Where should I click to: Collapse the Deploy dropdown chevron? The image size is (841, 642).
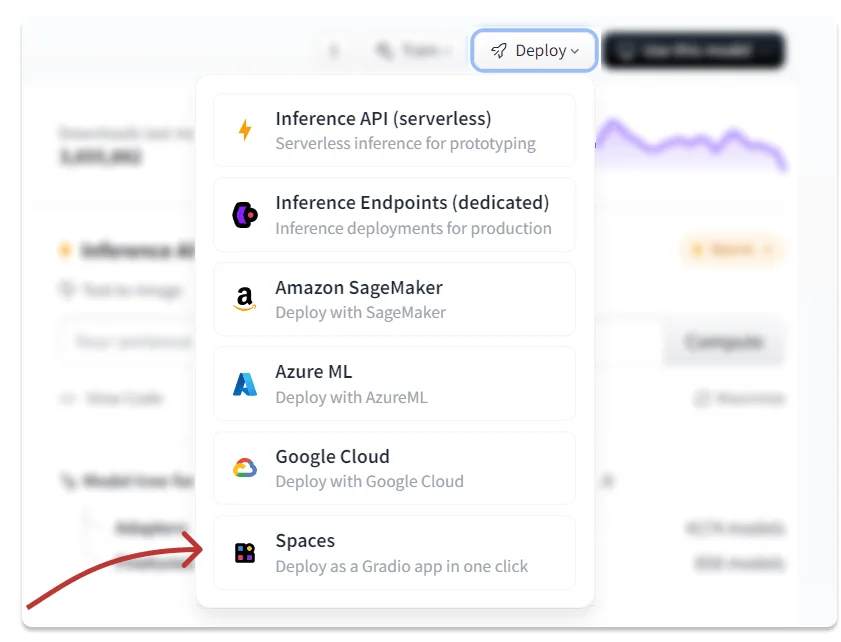click(575, 52)
